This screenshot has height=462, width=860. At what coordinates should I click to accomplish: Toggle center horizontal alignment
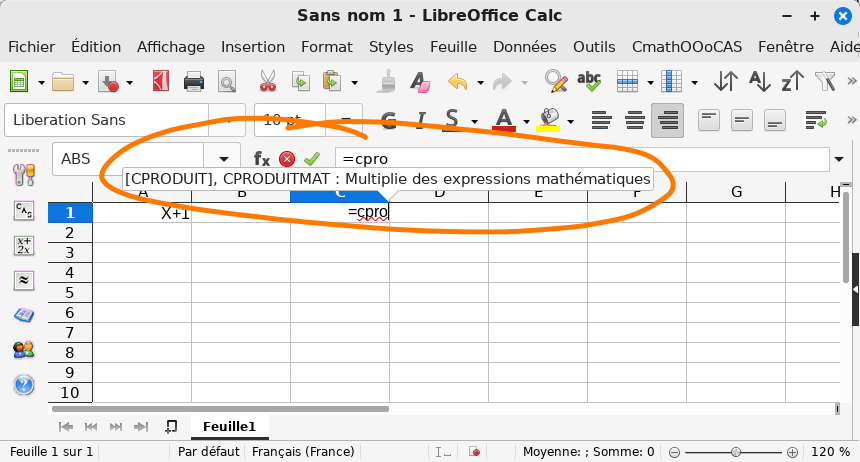tap(634, 121)
